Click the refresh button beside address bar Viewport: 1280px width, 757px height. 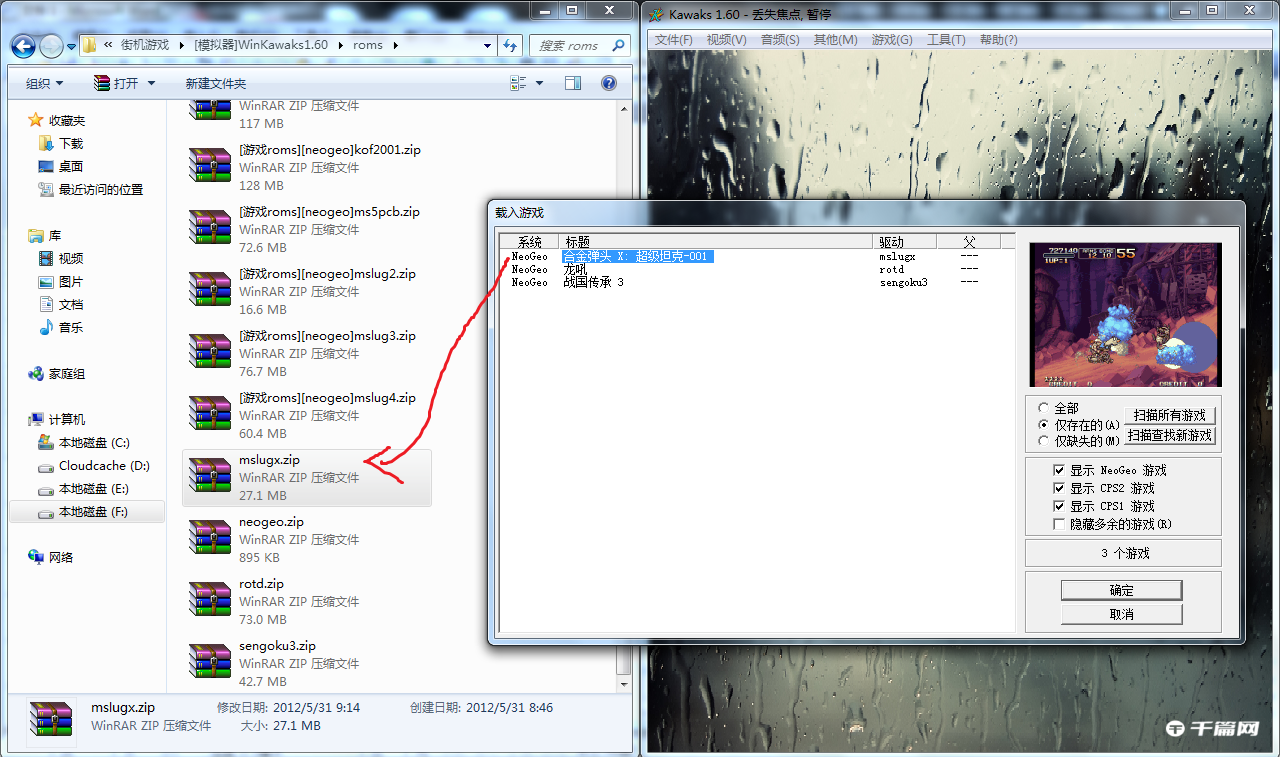[511, 46]
